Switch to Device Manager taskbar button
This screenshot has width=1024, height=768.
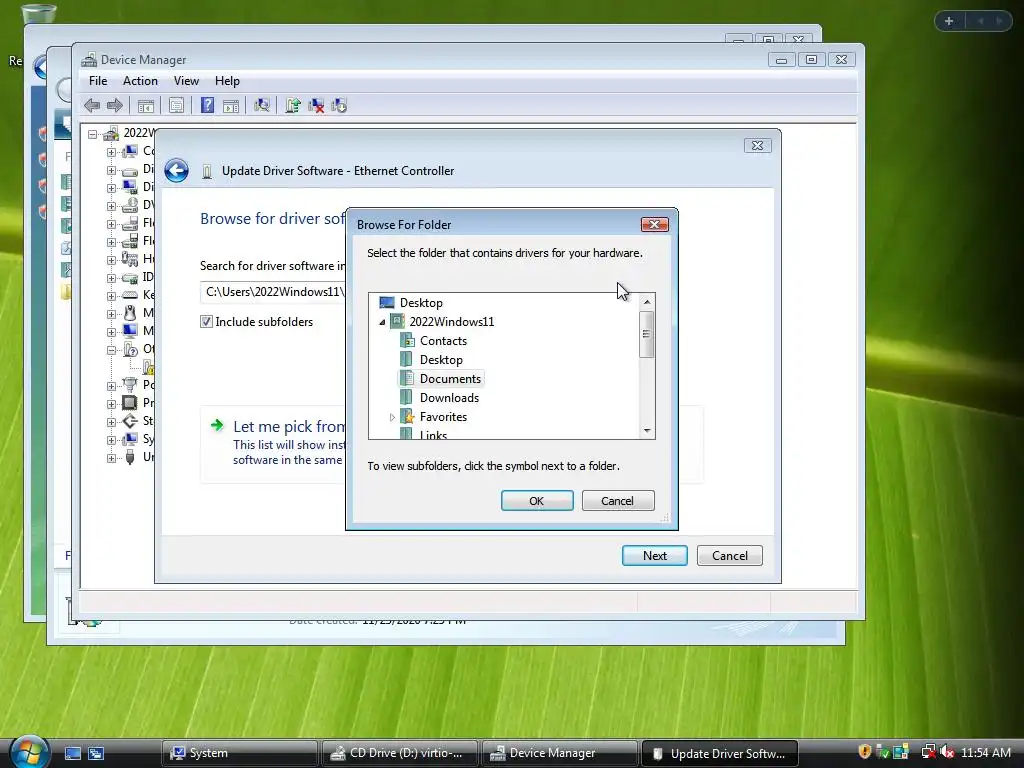[x=559, y=753]
